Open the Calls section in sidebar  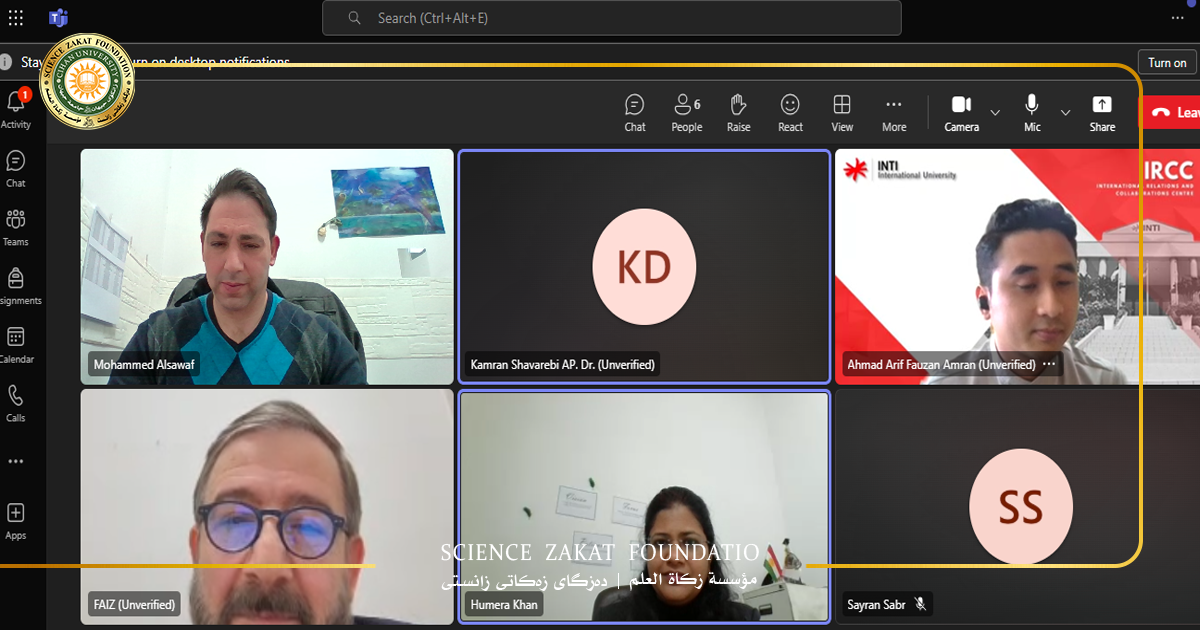pos(16,403)
